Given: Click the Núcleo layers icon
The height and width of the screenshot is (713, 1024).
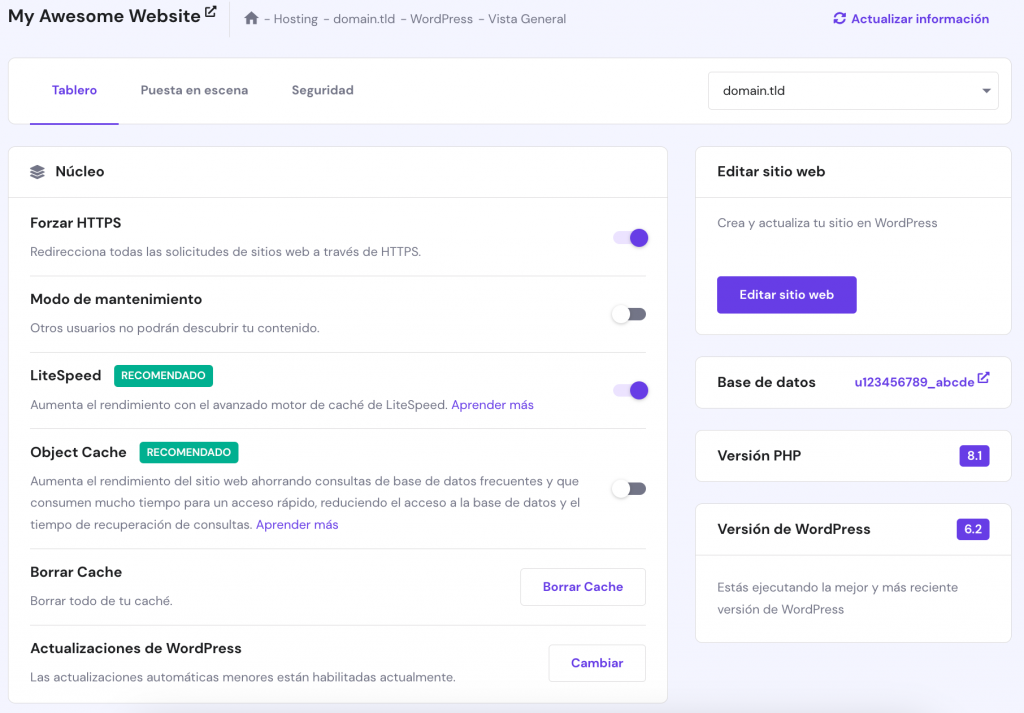Looking at the screenshot, I should point(38,172).
